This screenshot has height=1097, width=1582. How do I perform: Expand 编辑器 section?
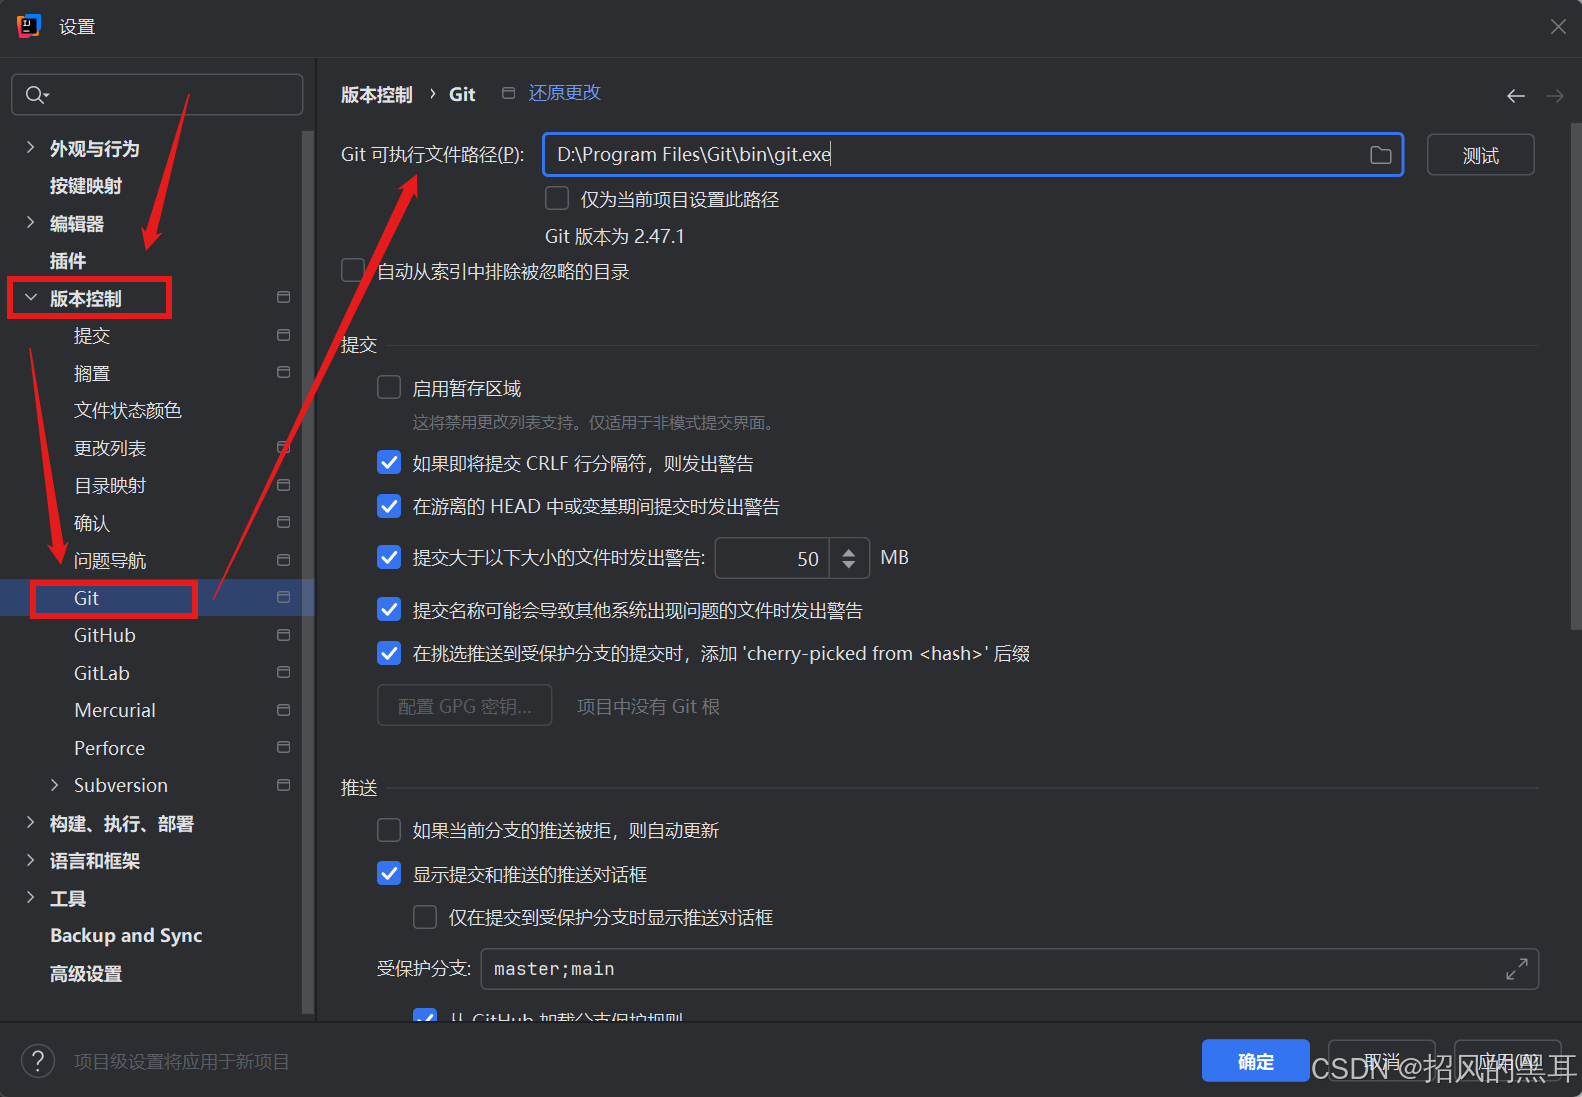pos(30,222)
